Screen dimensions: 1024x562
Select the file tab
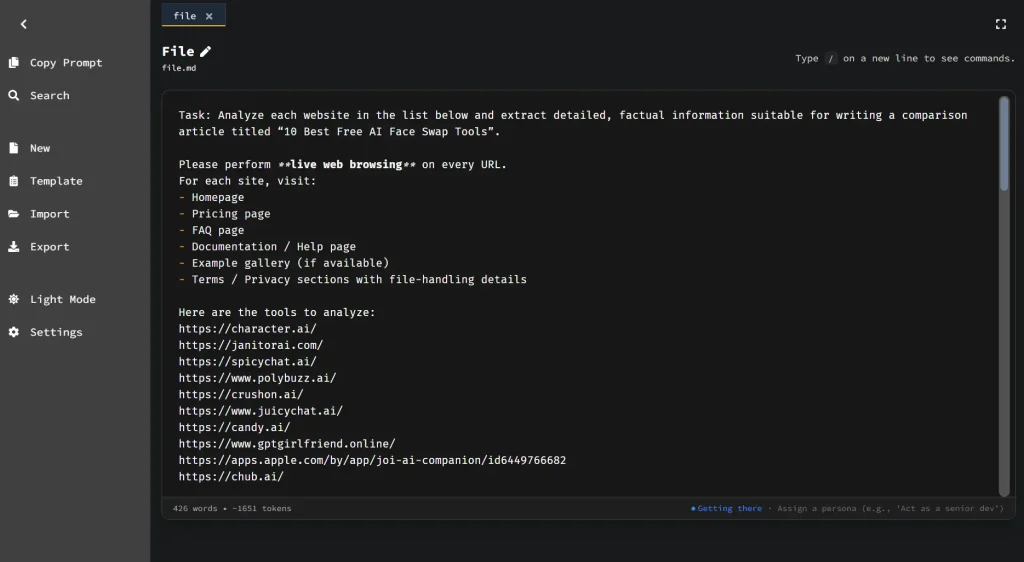[193, 15]
